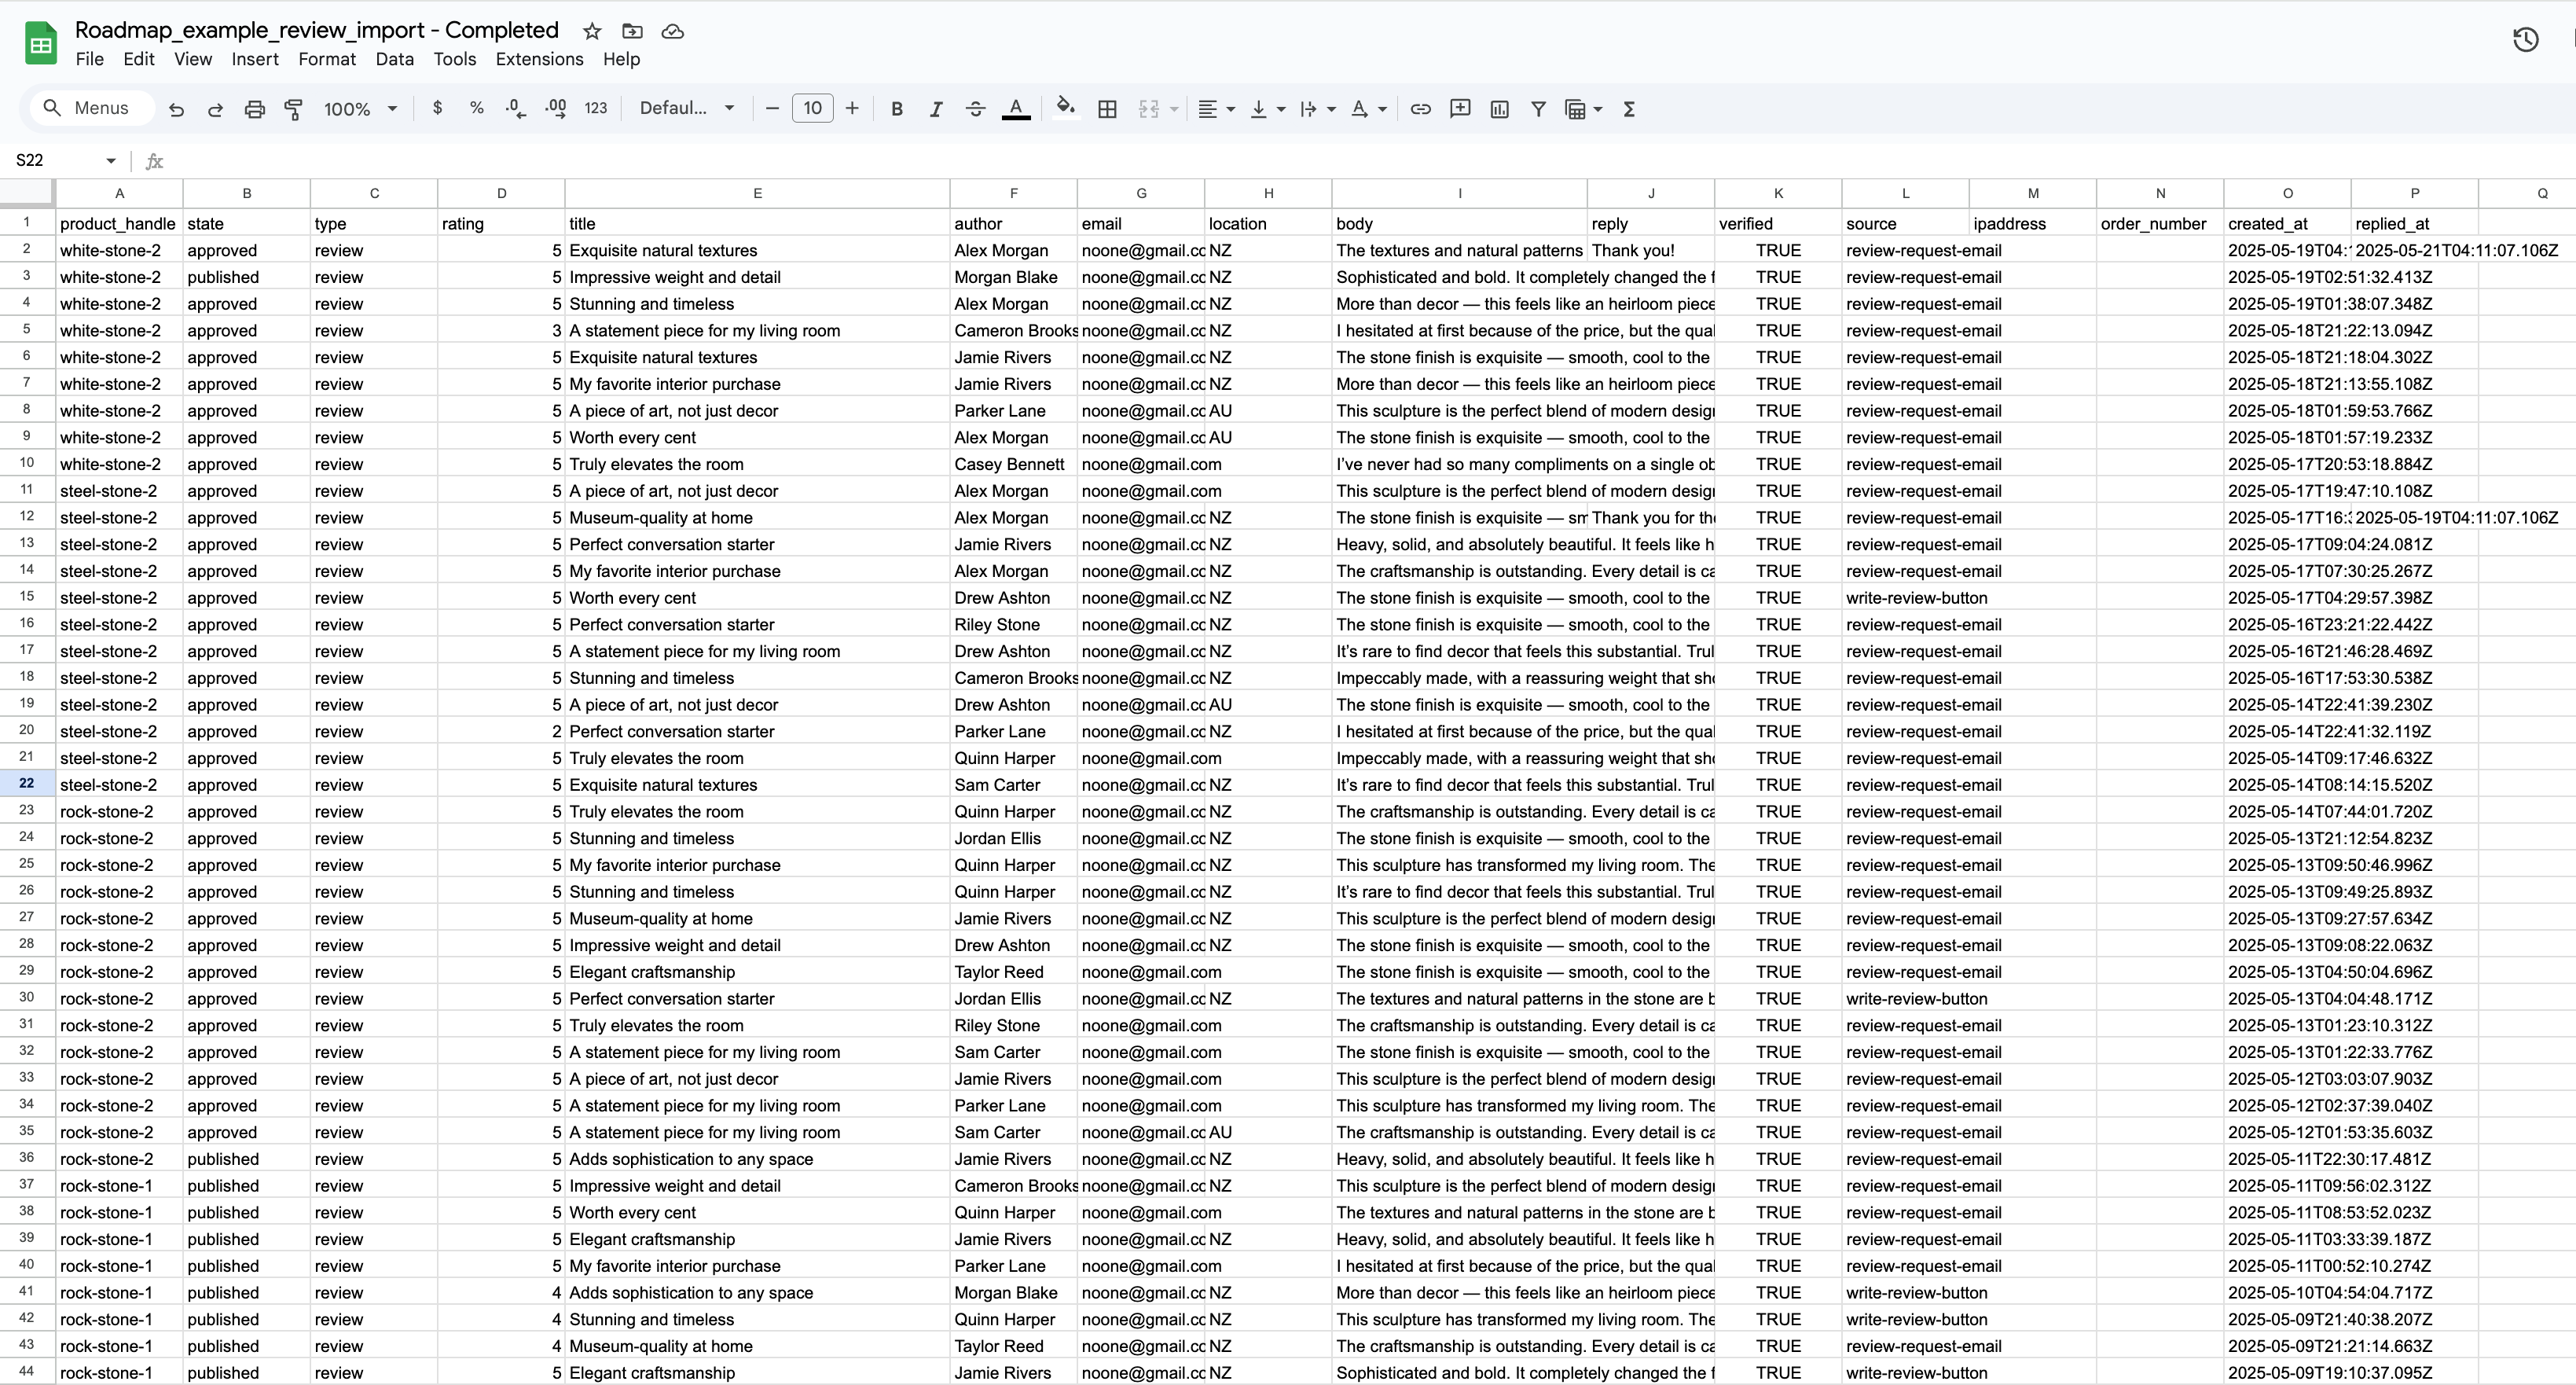
Task: Open the Name box dropdown arrow
Action: [111, 161]
